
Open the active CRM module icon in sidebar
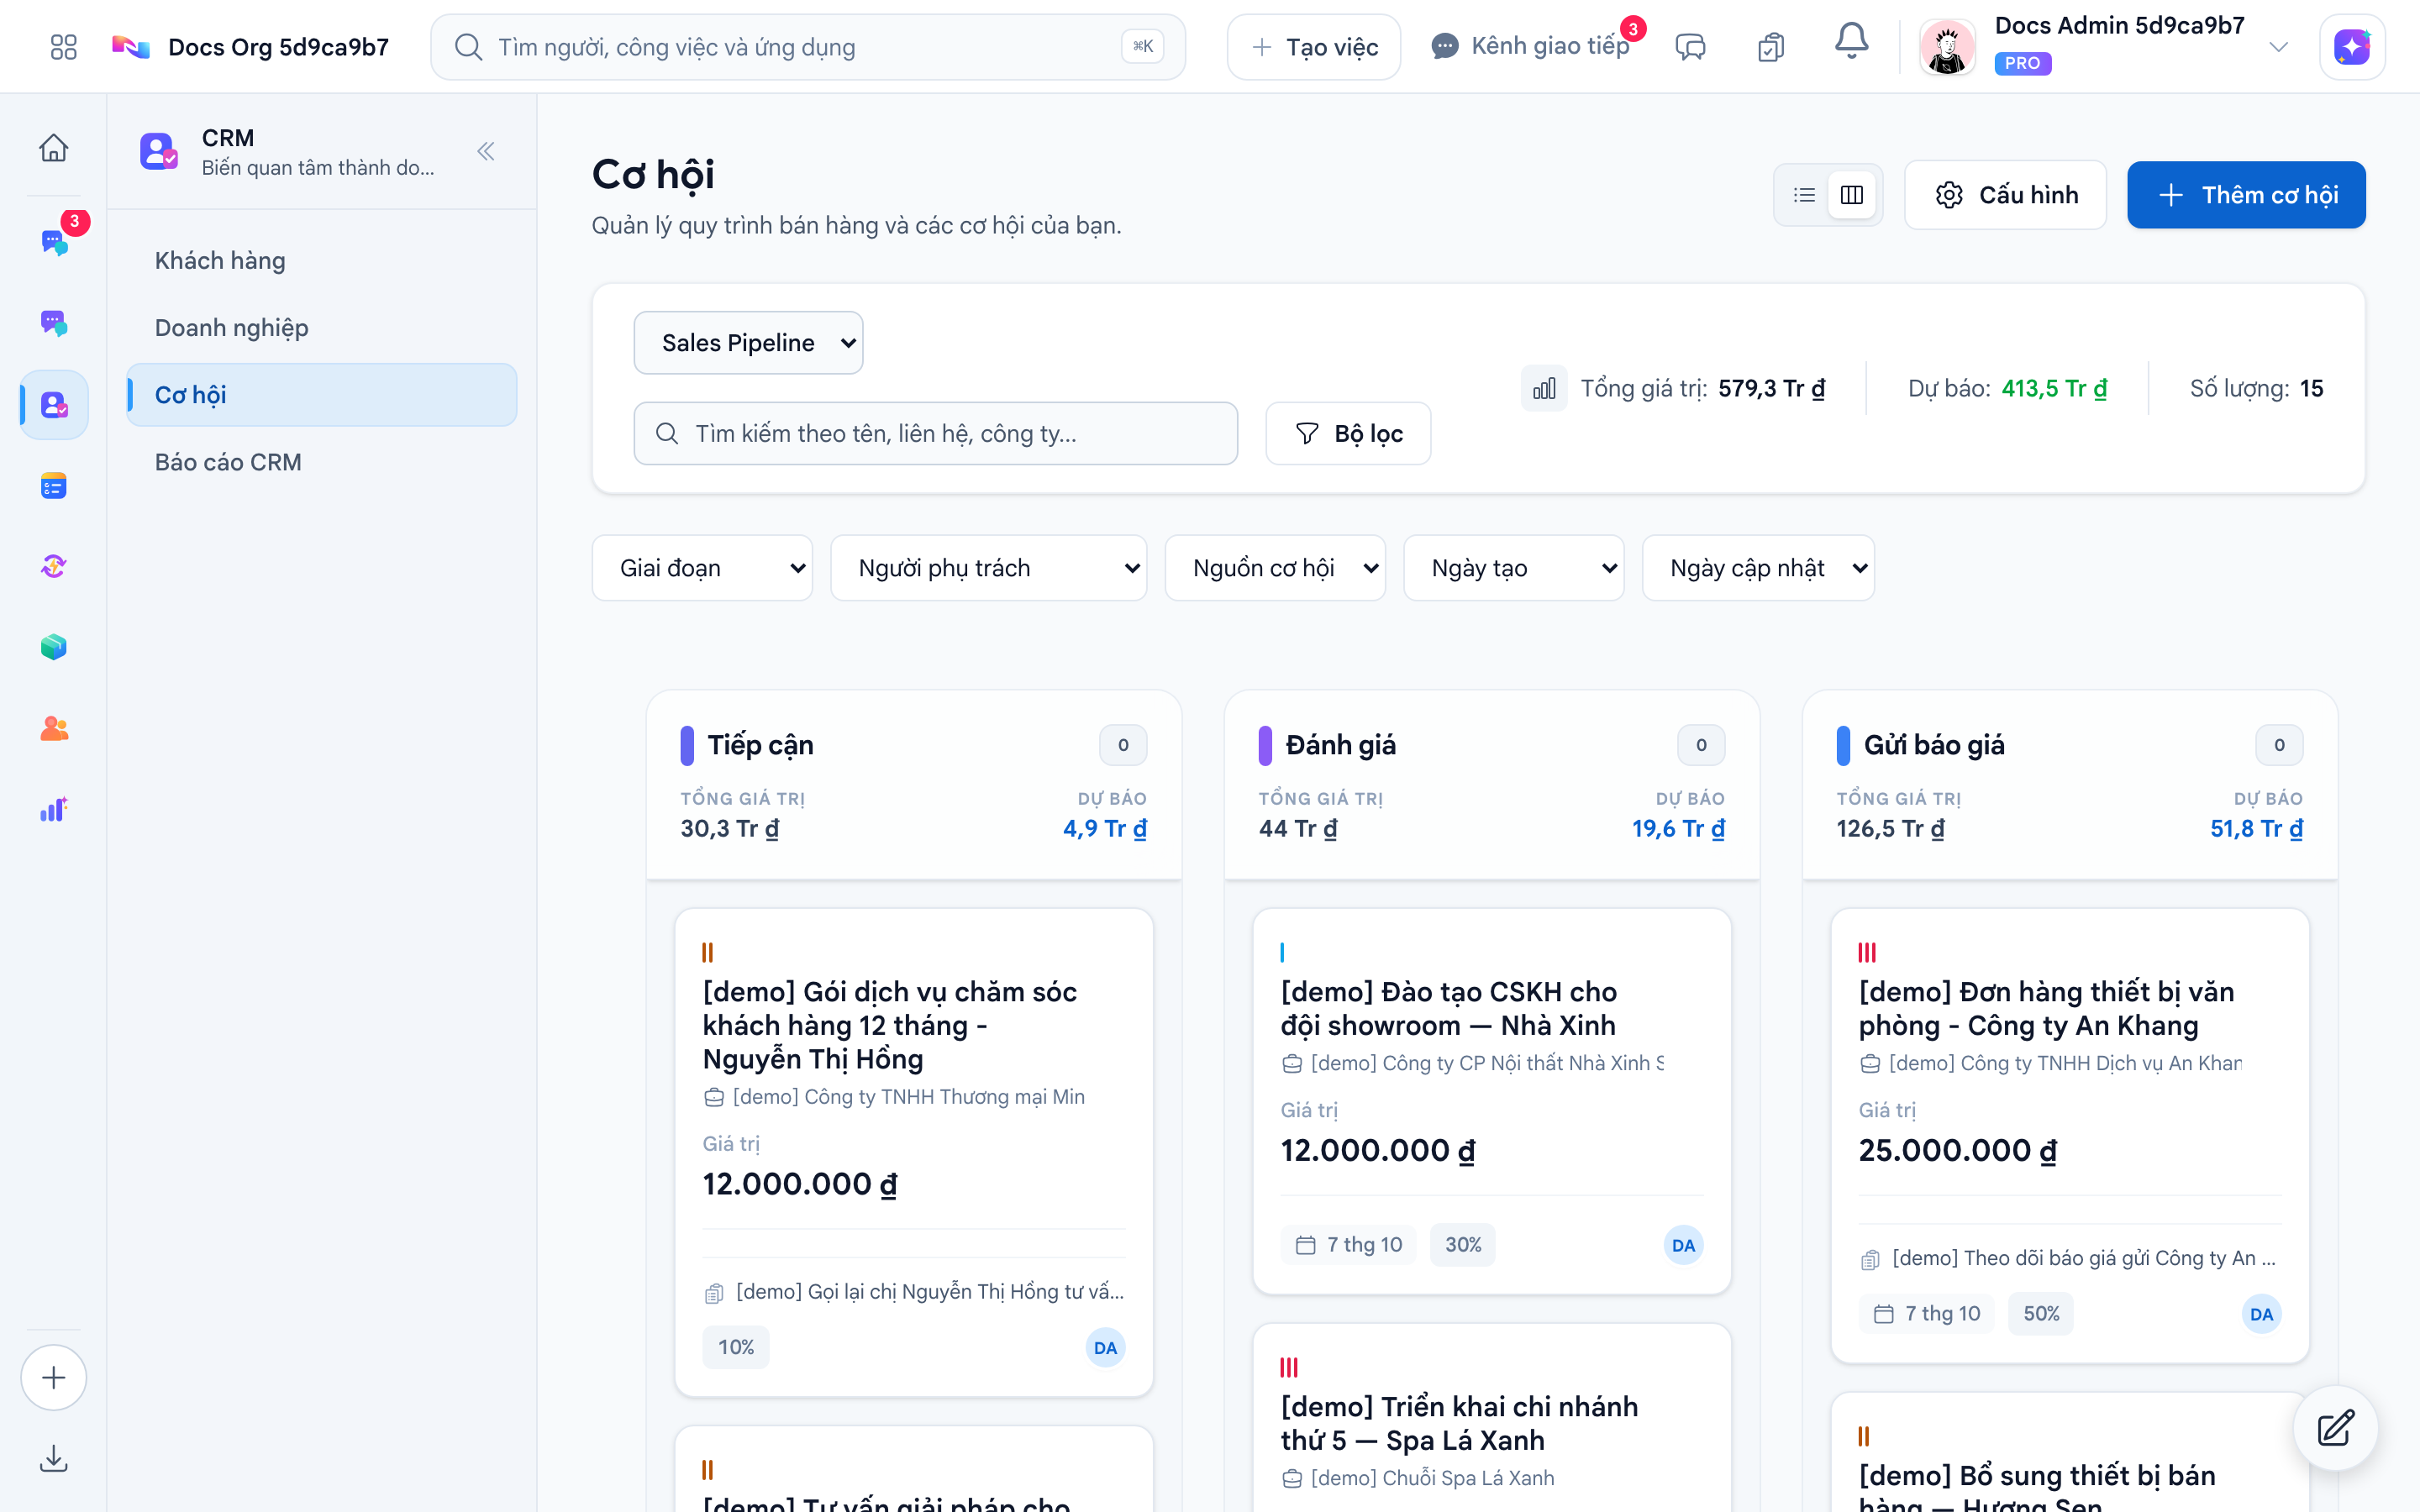[54, 404]
